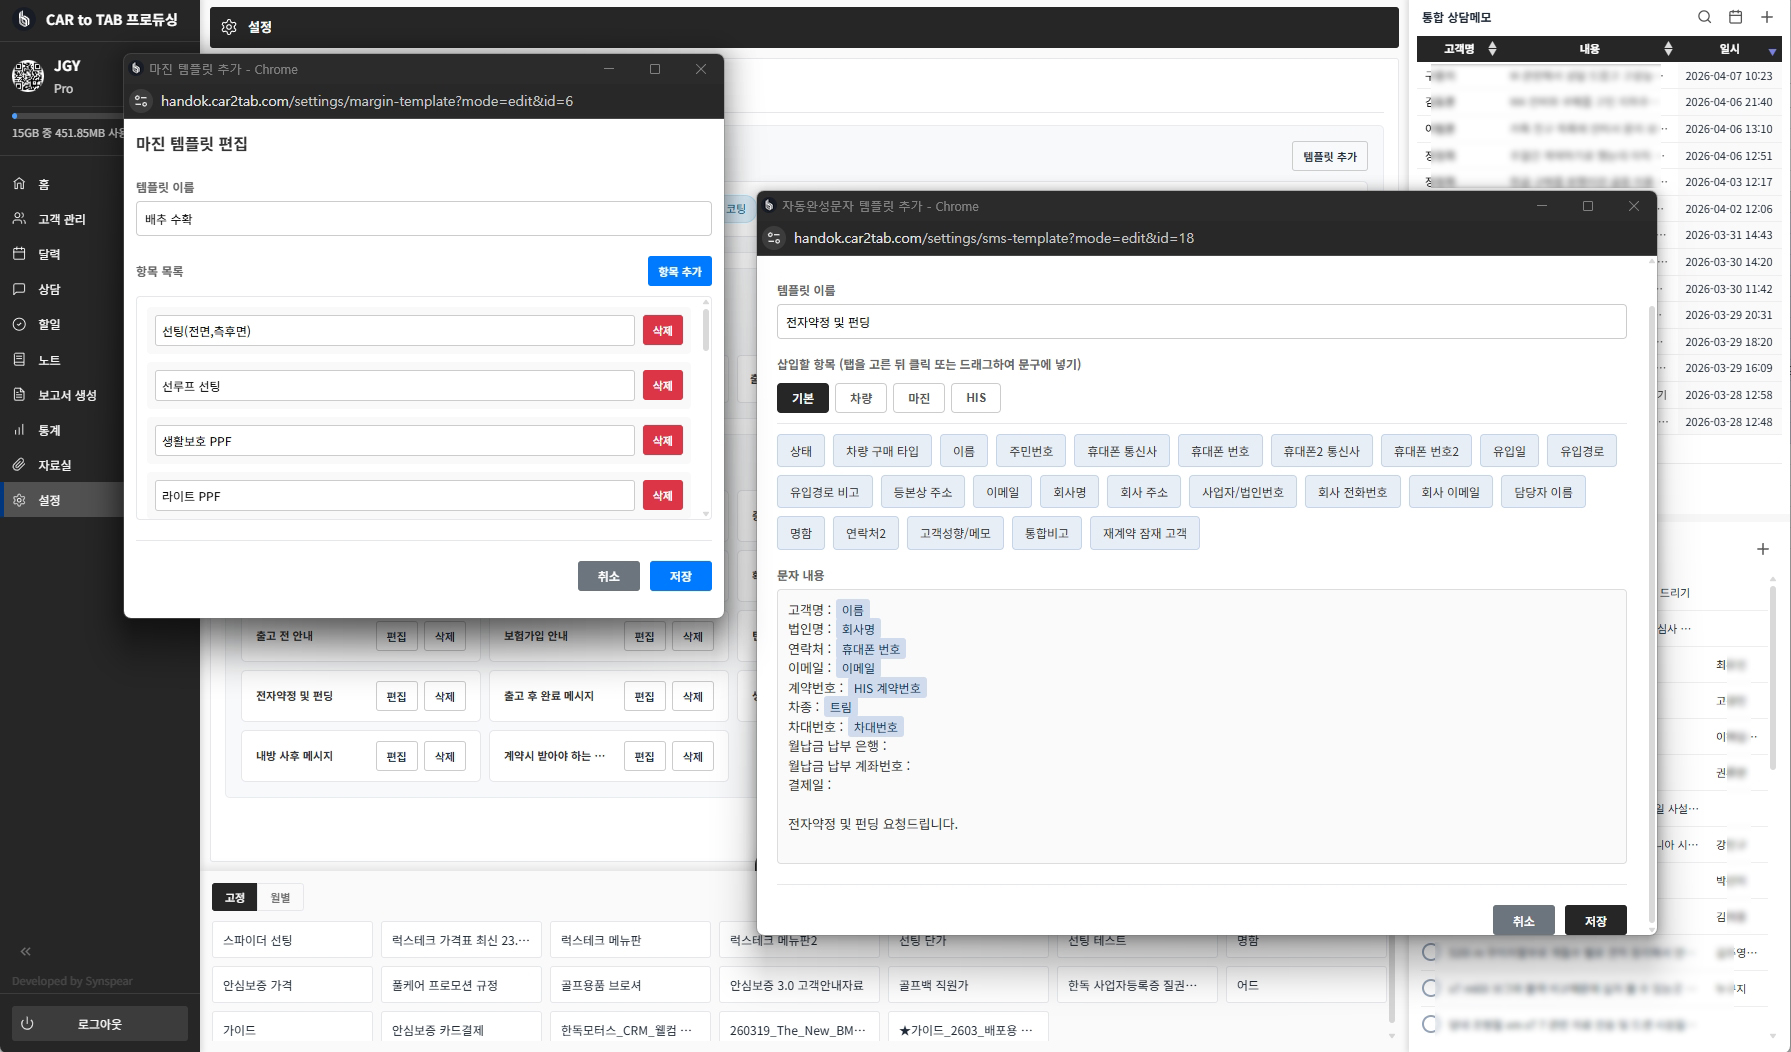
Task: Click the blue 항목 추가 button
Action: pos(680,272)
